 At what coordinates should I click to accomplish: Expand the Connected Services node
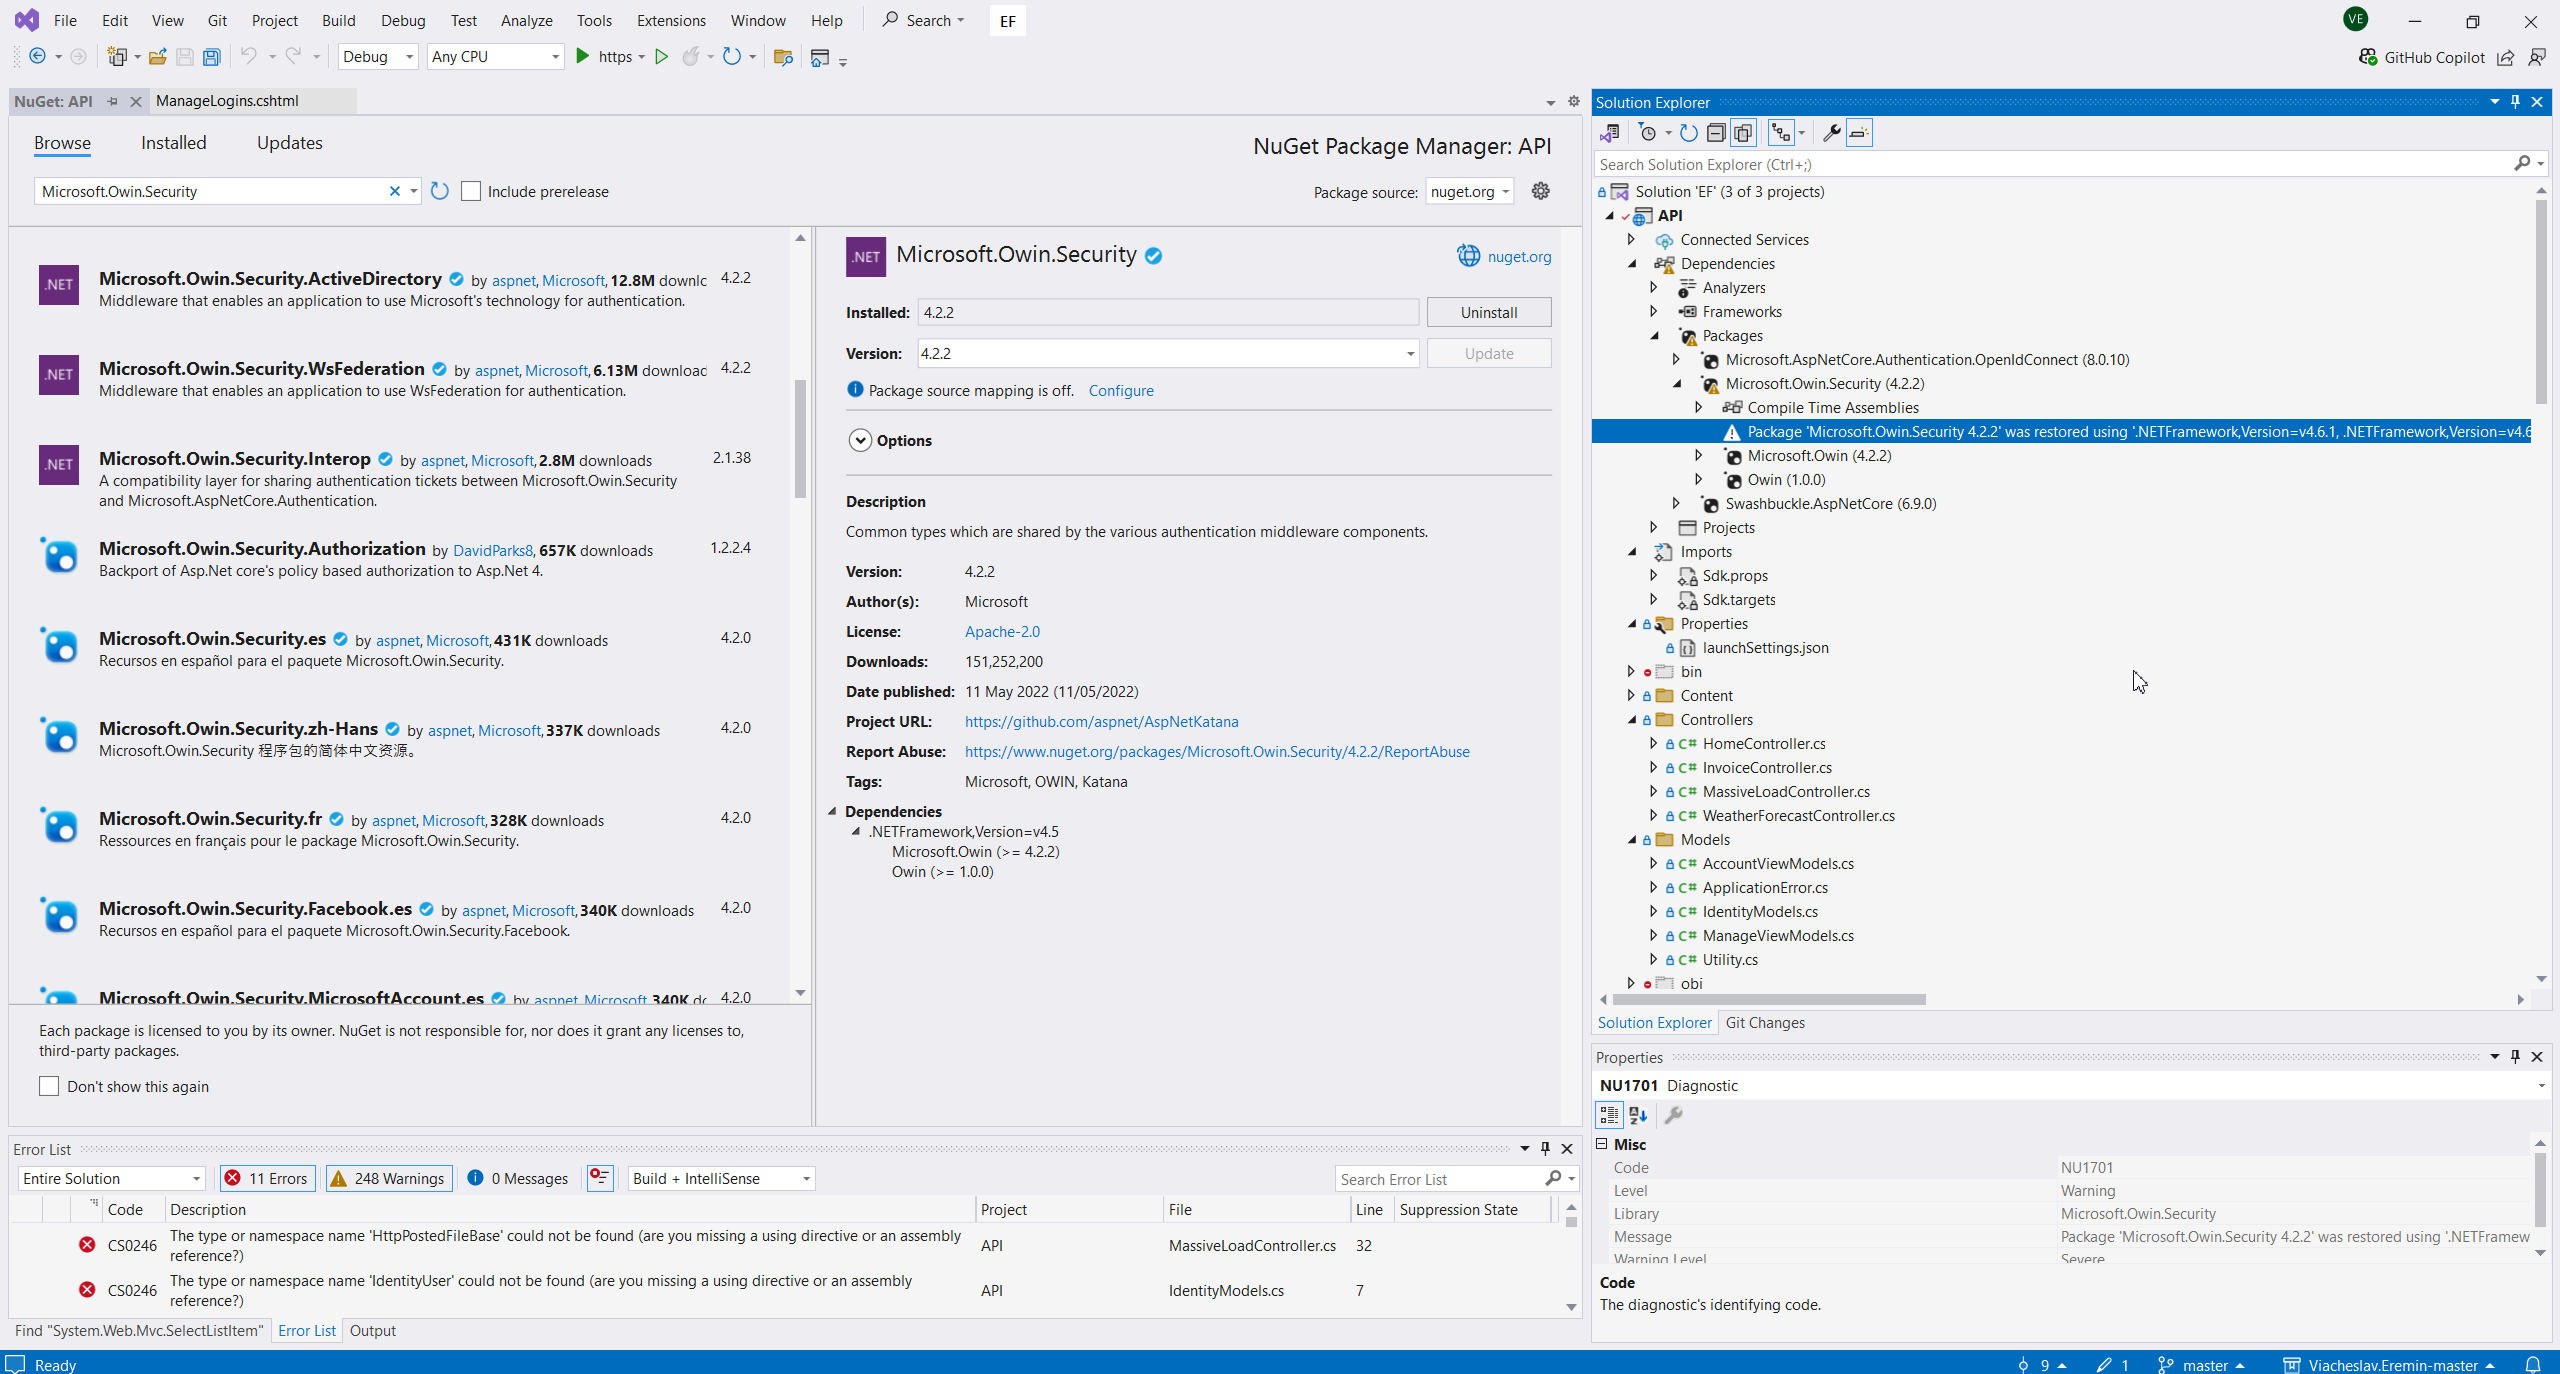(x=1629, y=239)
